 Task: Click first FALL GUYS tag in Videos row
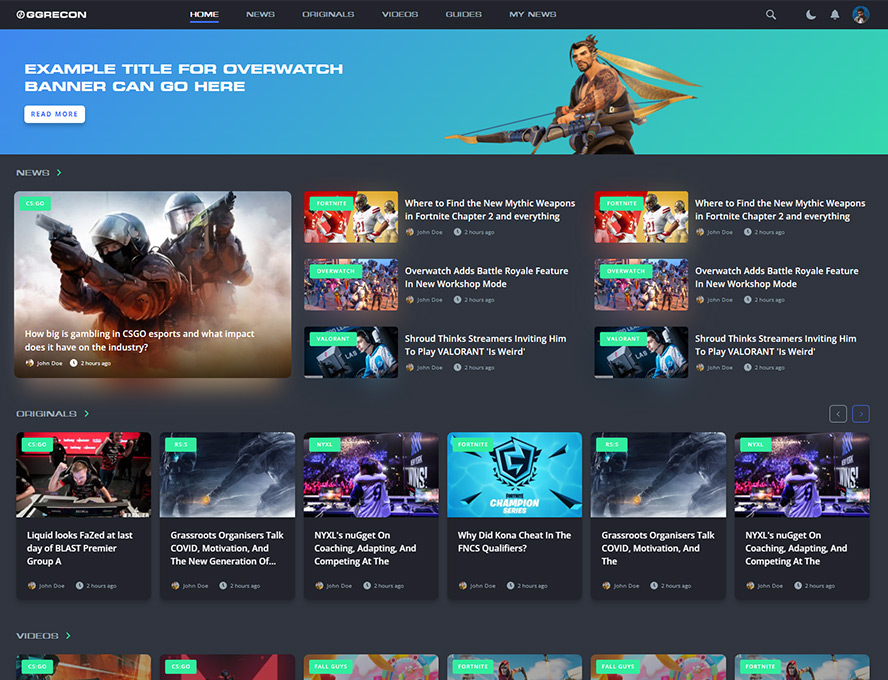[331, 666]
